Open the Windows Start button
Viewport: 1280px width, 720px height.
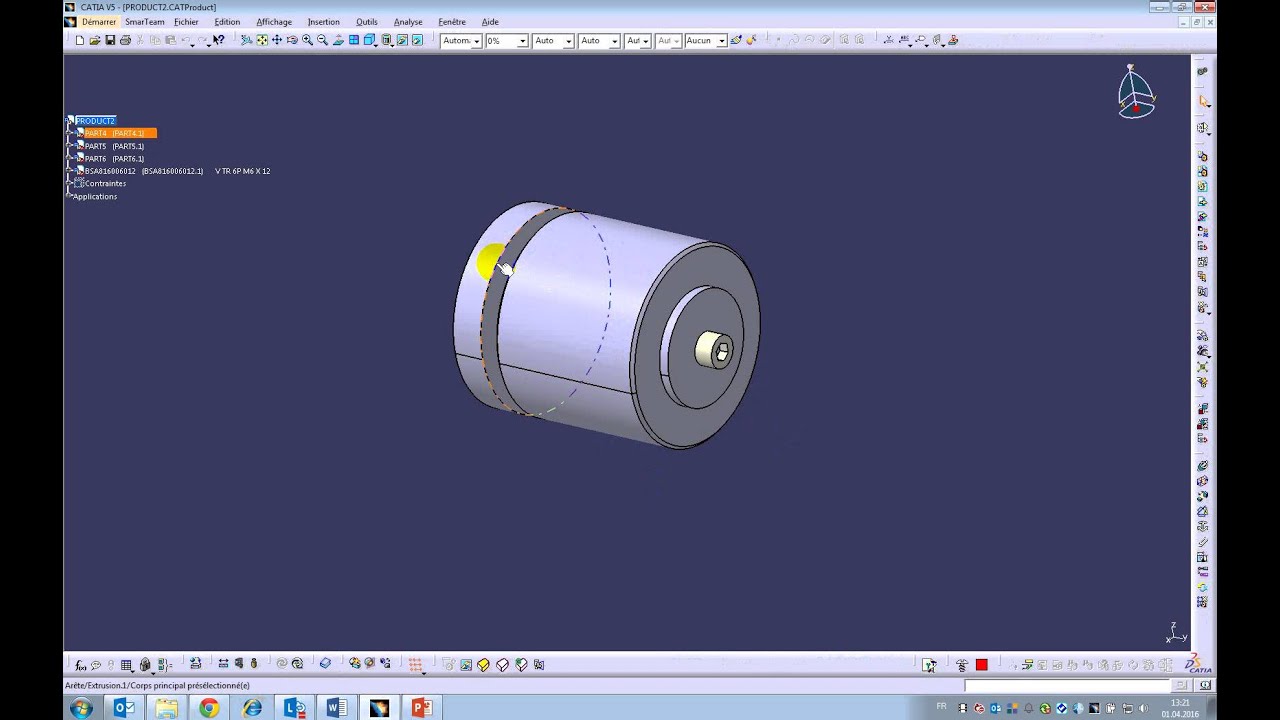[x=81, y=708]
